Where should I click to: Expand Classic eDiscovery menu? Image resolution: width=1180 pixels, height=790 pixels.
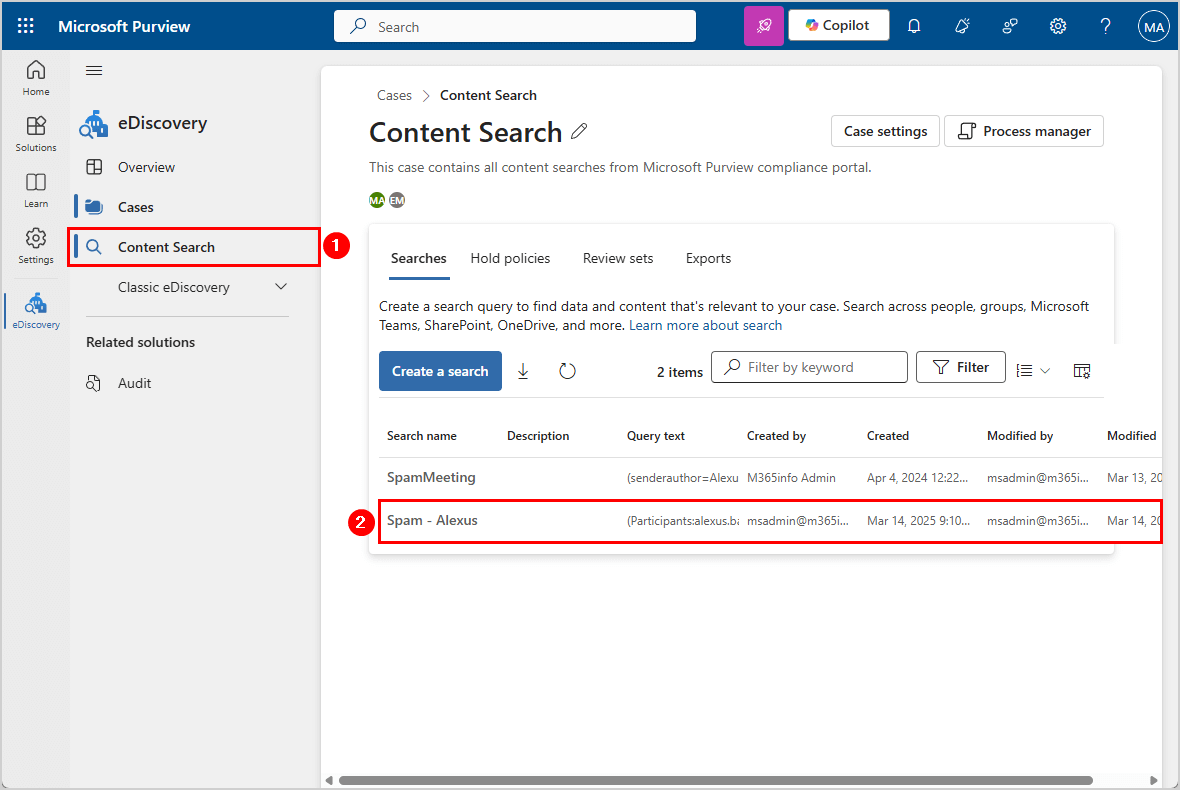pos(281,287)
